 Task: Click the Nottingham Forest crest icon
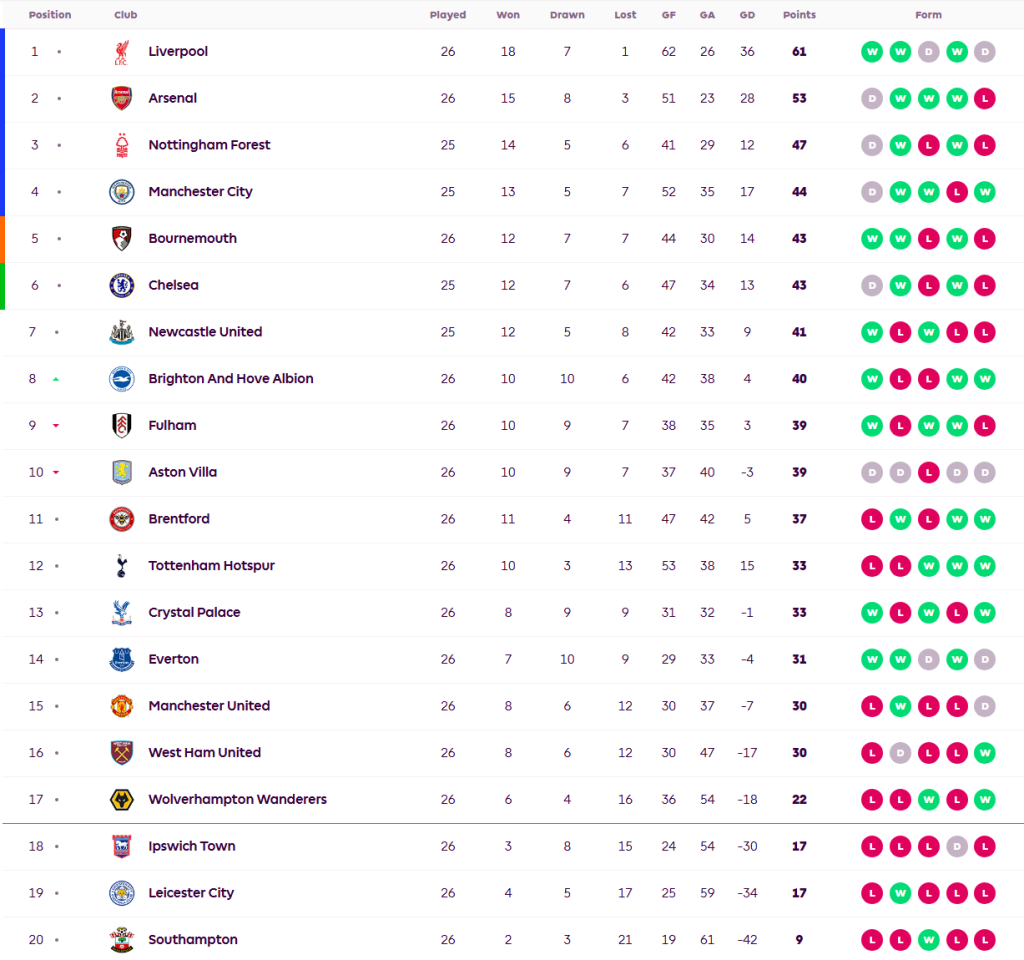coord(121,145)
